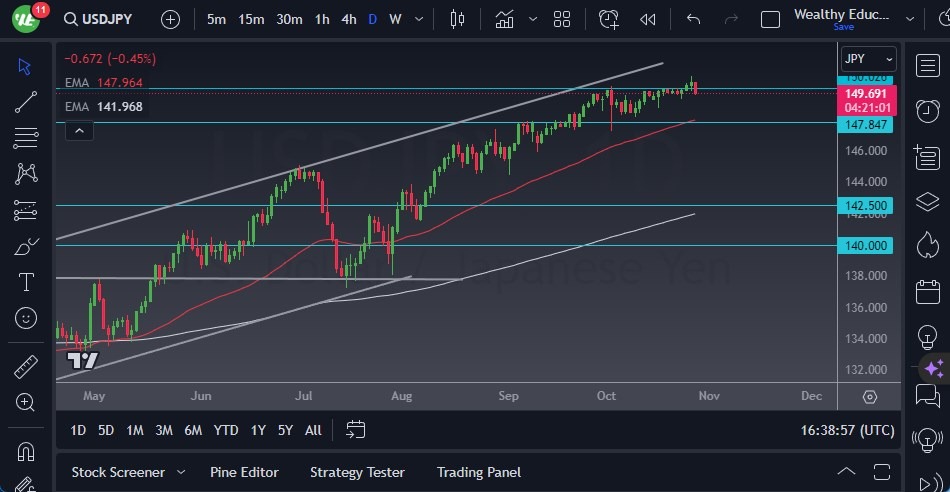Open the Strategy Tester tab

click(x=357, y=472)
